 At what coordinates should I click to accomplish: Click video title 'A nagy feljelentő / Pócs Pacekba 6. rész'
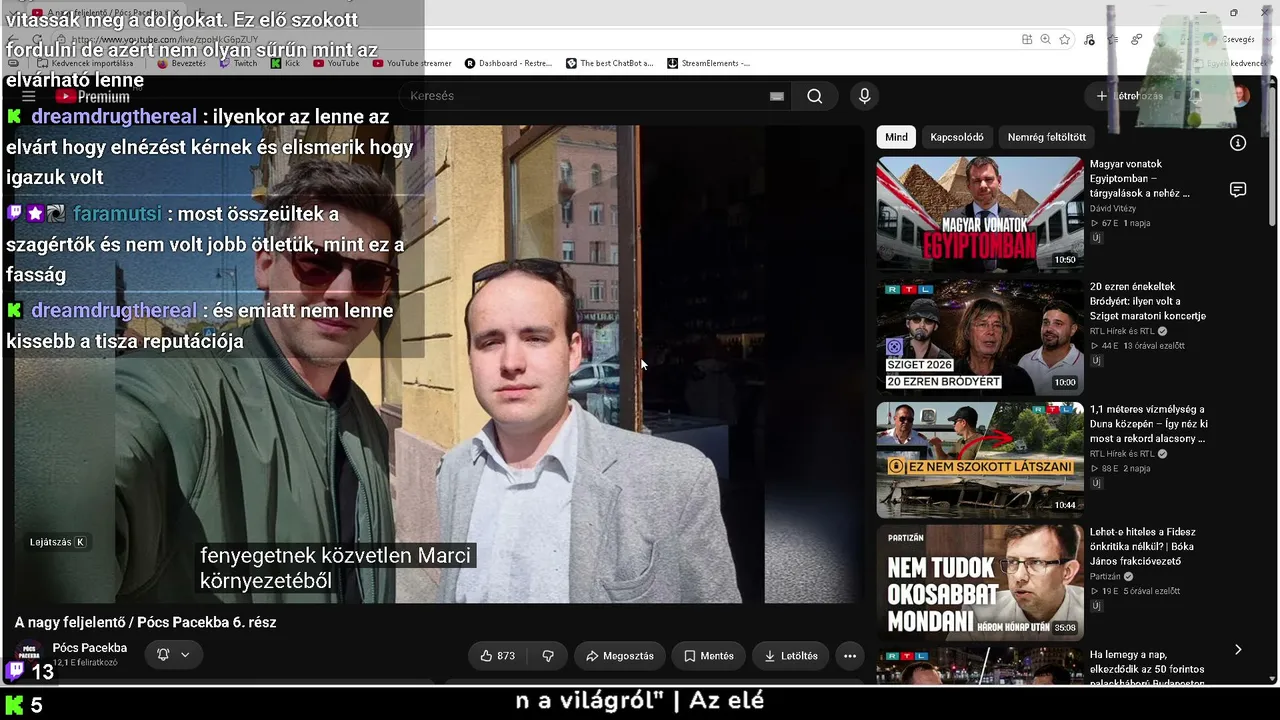(146, 622)
